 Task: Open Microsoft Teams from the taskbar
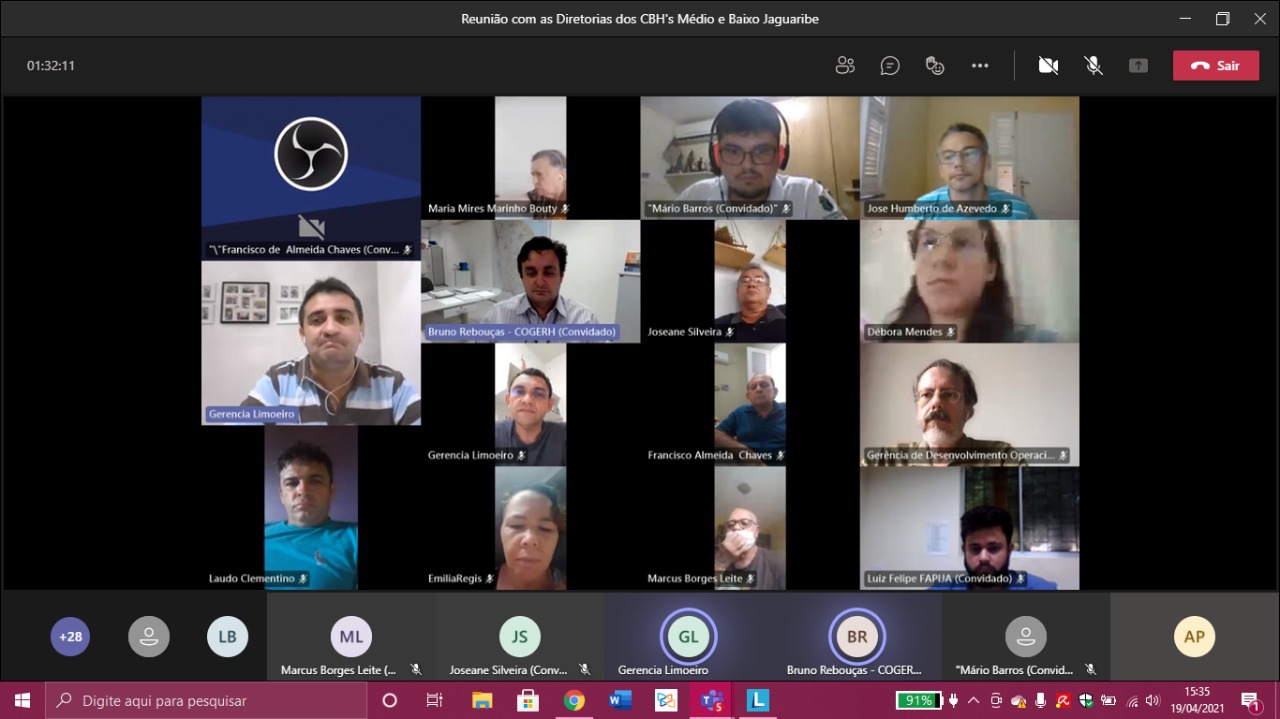[712, 700]
